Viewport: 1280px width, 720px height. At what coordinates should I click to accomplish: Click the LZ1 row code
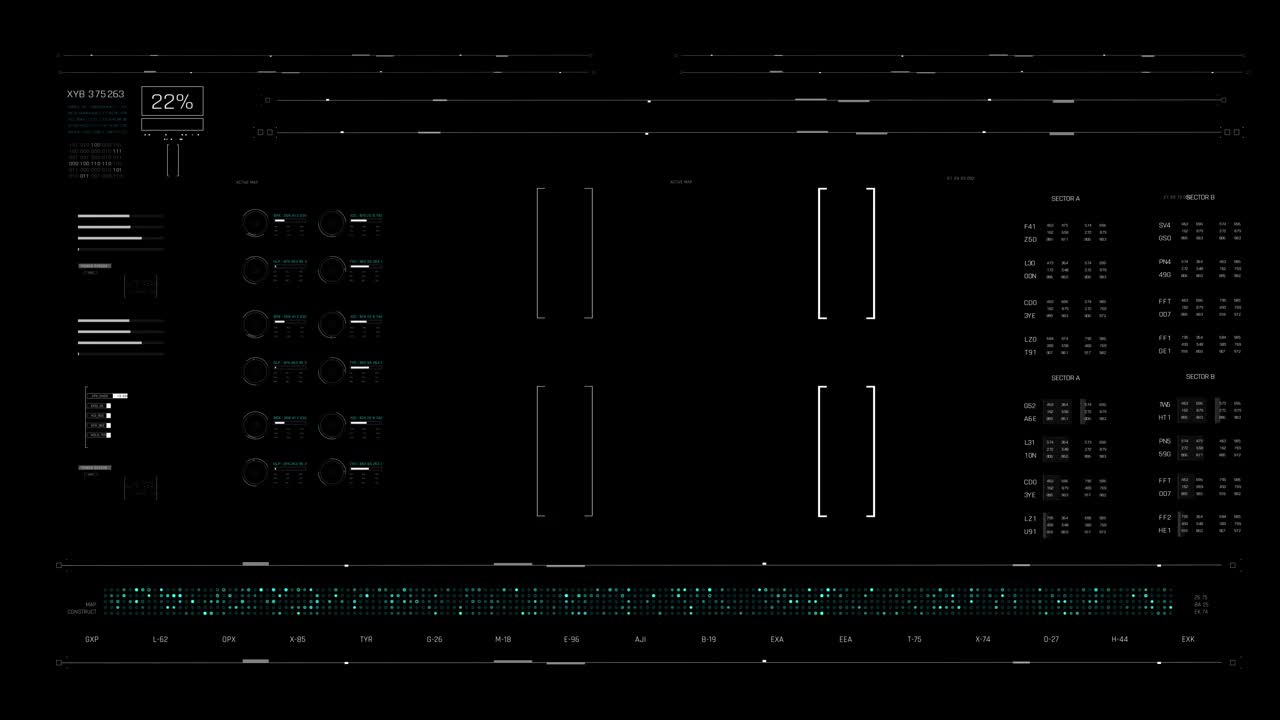tap(1030, 519)
